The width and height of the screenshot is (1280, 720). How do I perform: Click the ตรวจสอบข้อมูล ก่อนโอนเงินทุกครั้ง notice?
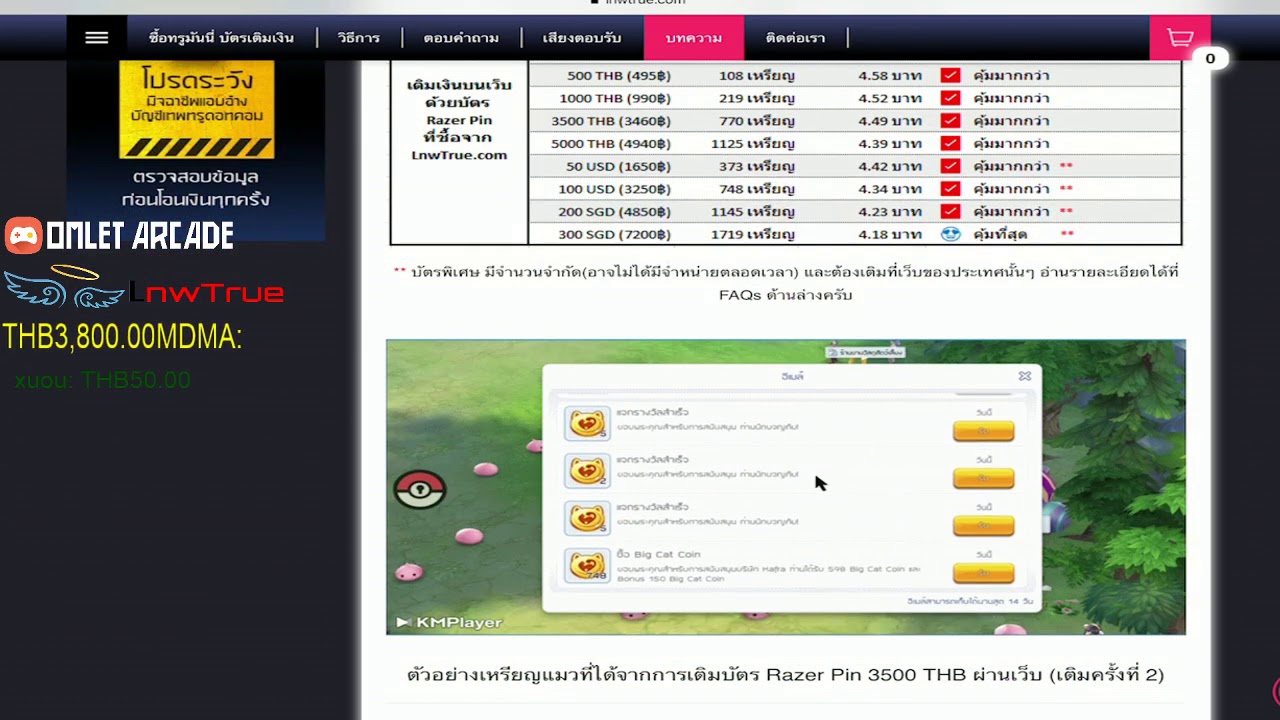point(196,188)
